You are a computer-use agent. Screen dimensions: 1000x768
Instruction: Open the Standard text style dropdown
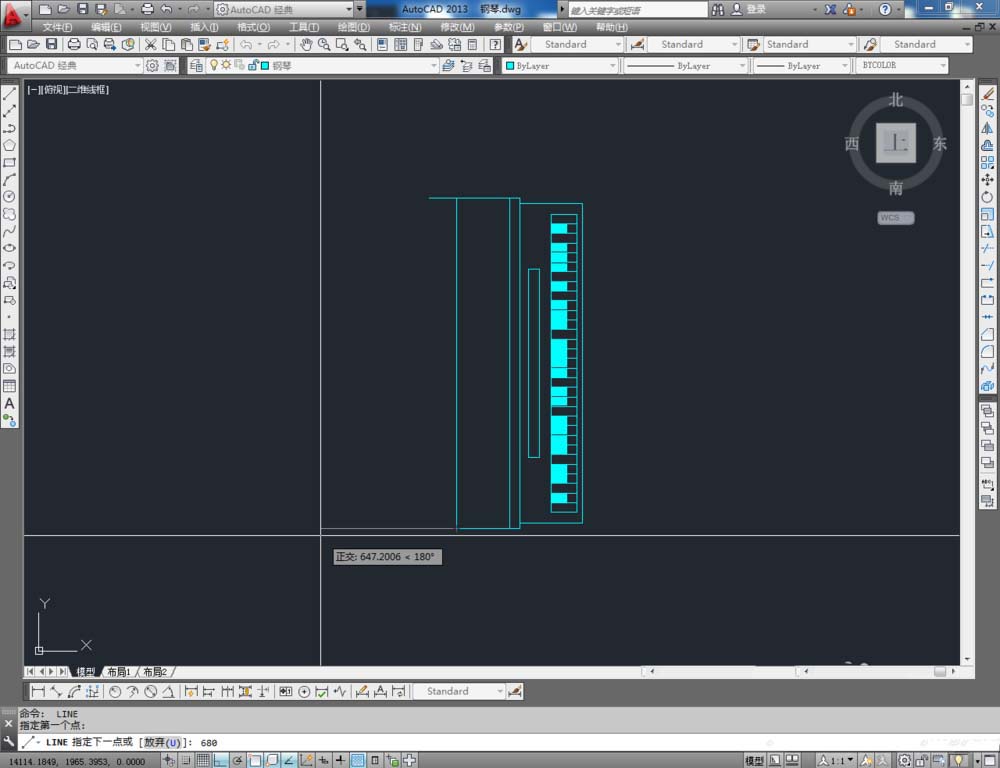[x=577, y=44]
